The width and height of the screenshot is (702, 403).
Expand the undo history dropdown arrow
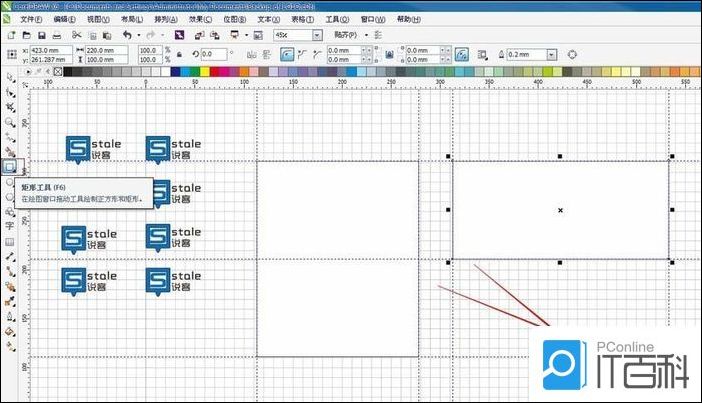(x=139, y=35)
